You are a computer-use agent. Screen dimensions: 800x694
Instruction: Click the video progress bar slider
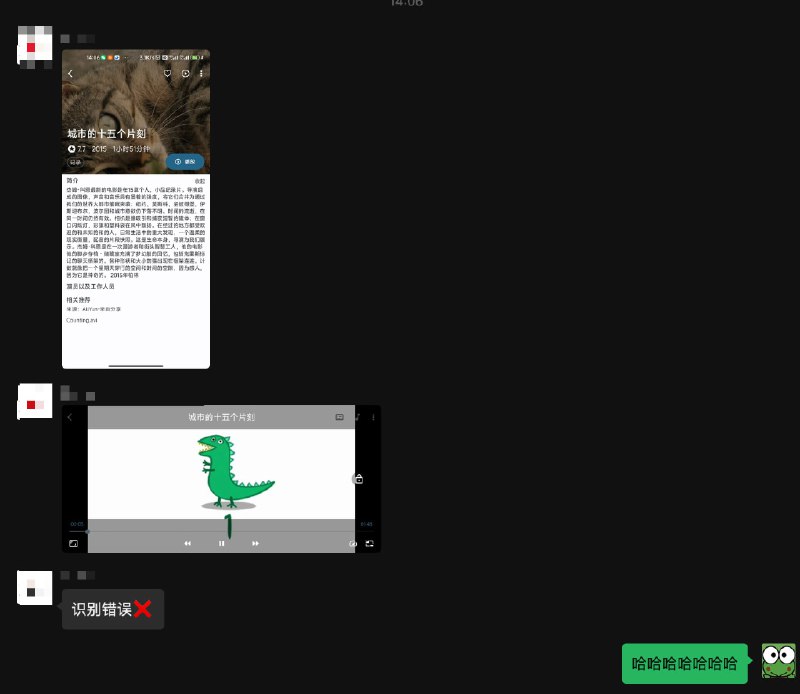coord(88,531)
